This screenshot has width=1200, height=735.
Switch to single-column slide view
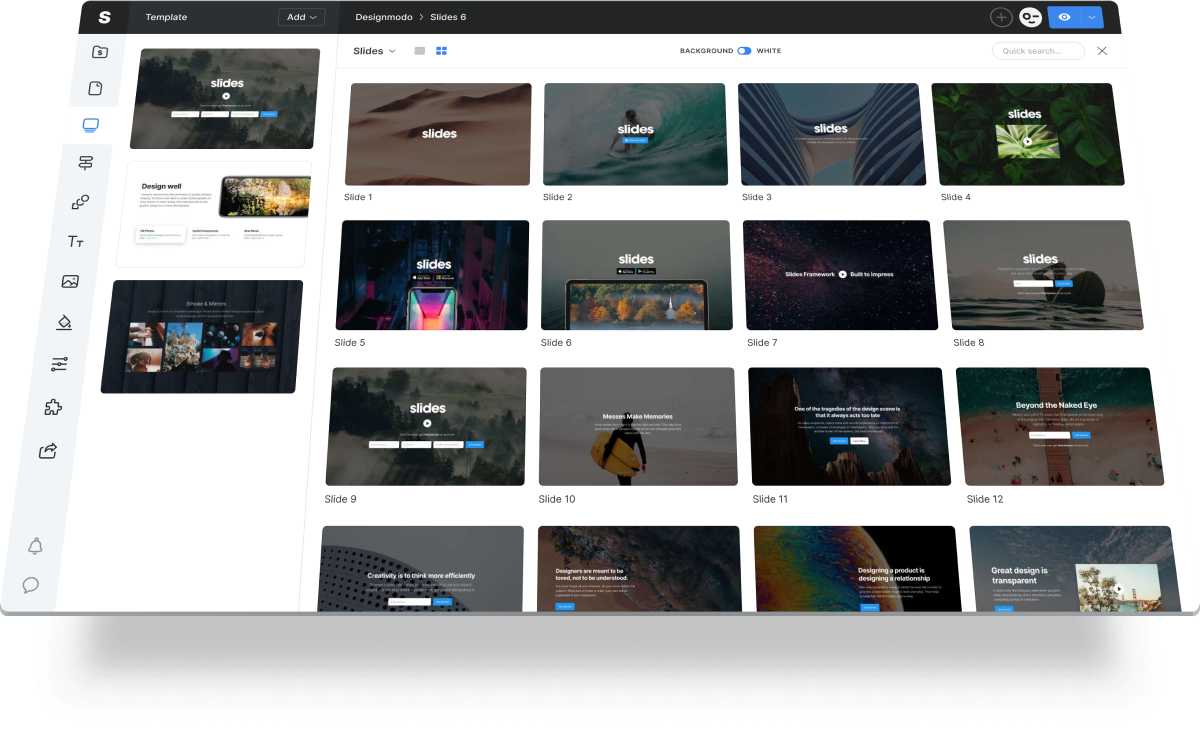419,50
